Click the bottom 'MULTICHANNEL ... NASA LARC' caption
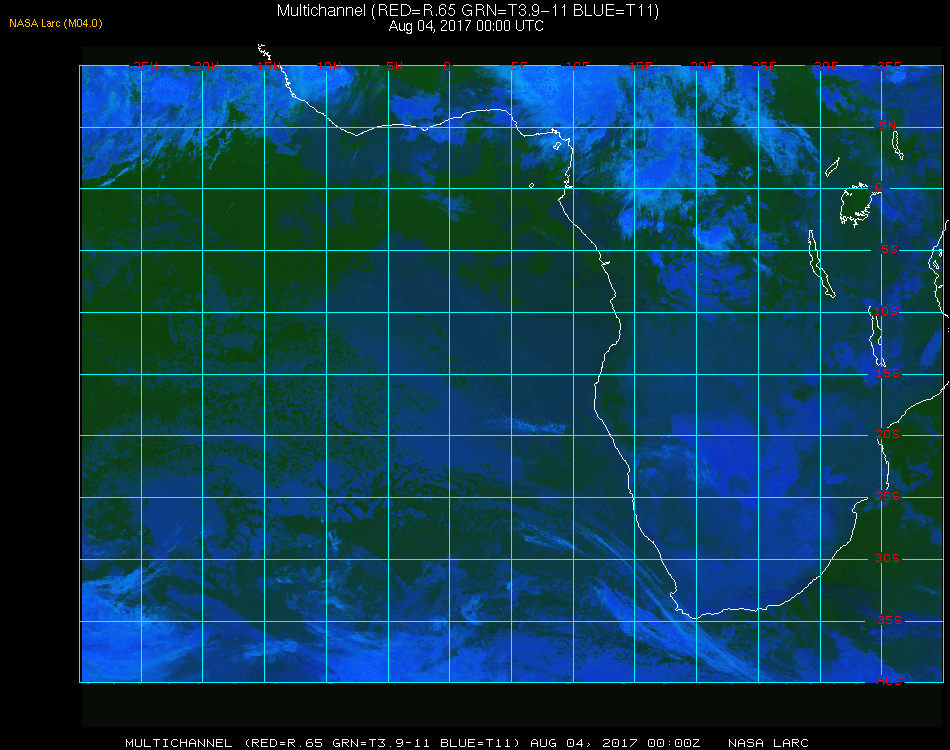950x750 pixels. [x=467, y=743]
